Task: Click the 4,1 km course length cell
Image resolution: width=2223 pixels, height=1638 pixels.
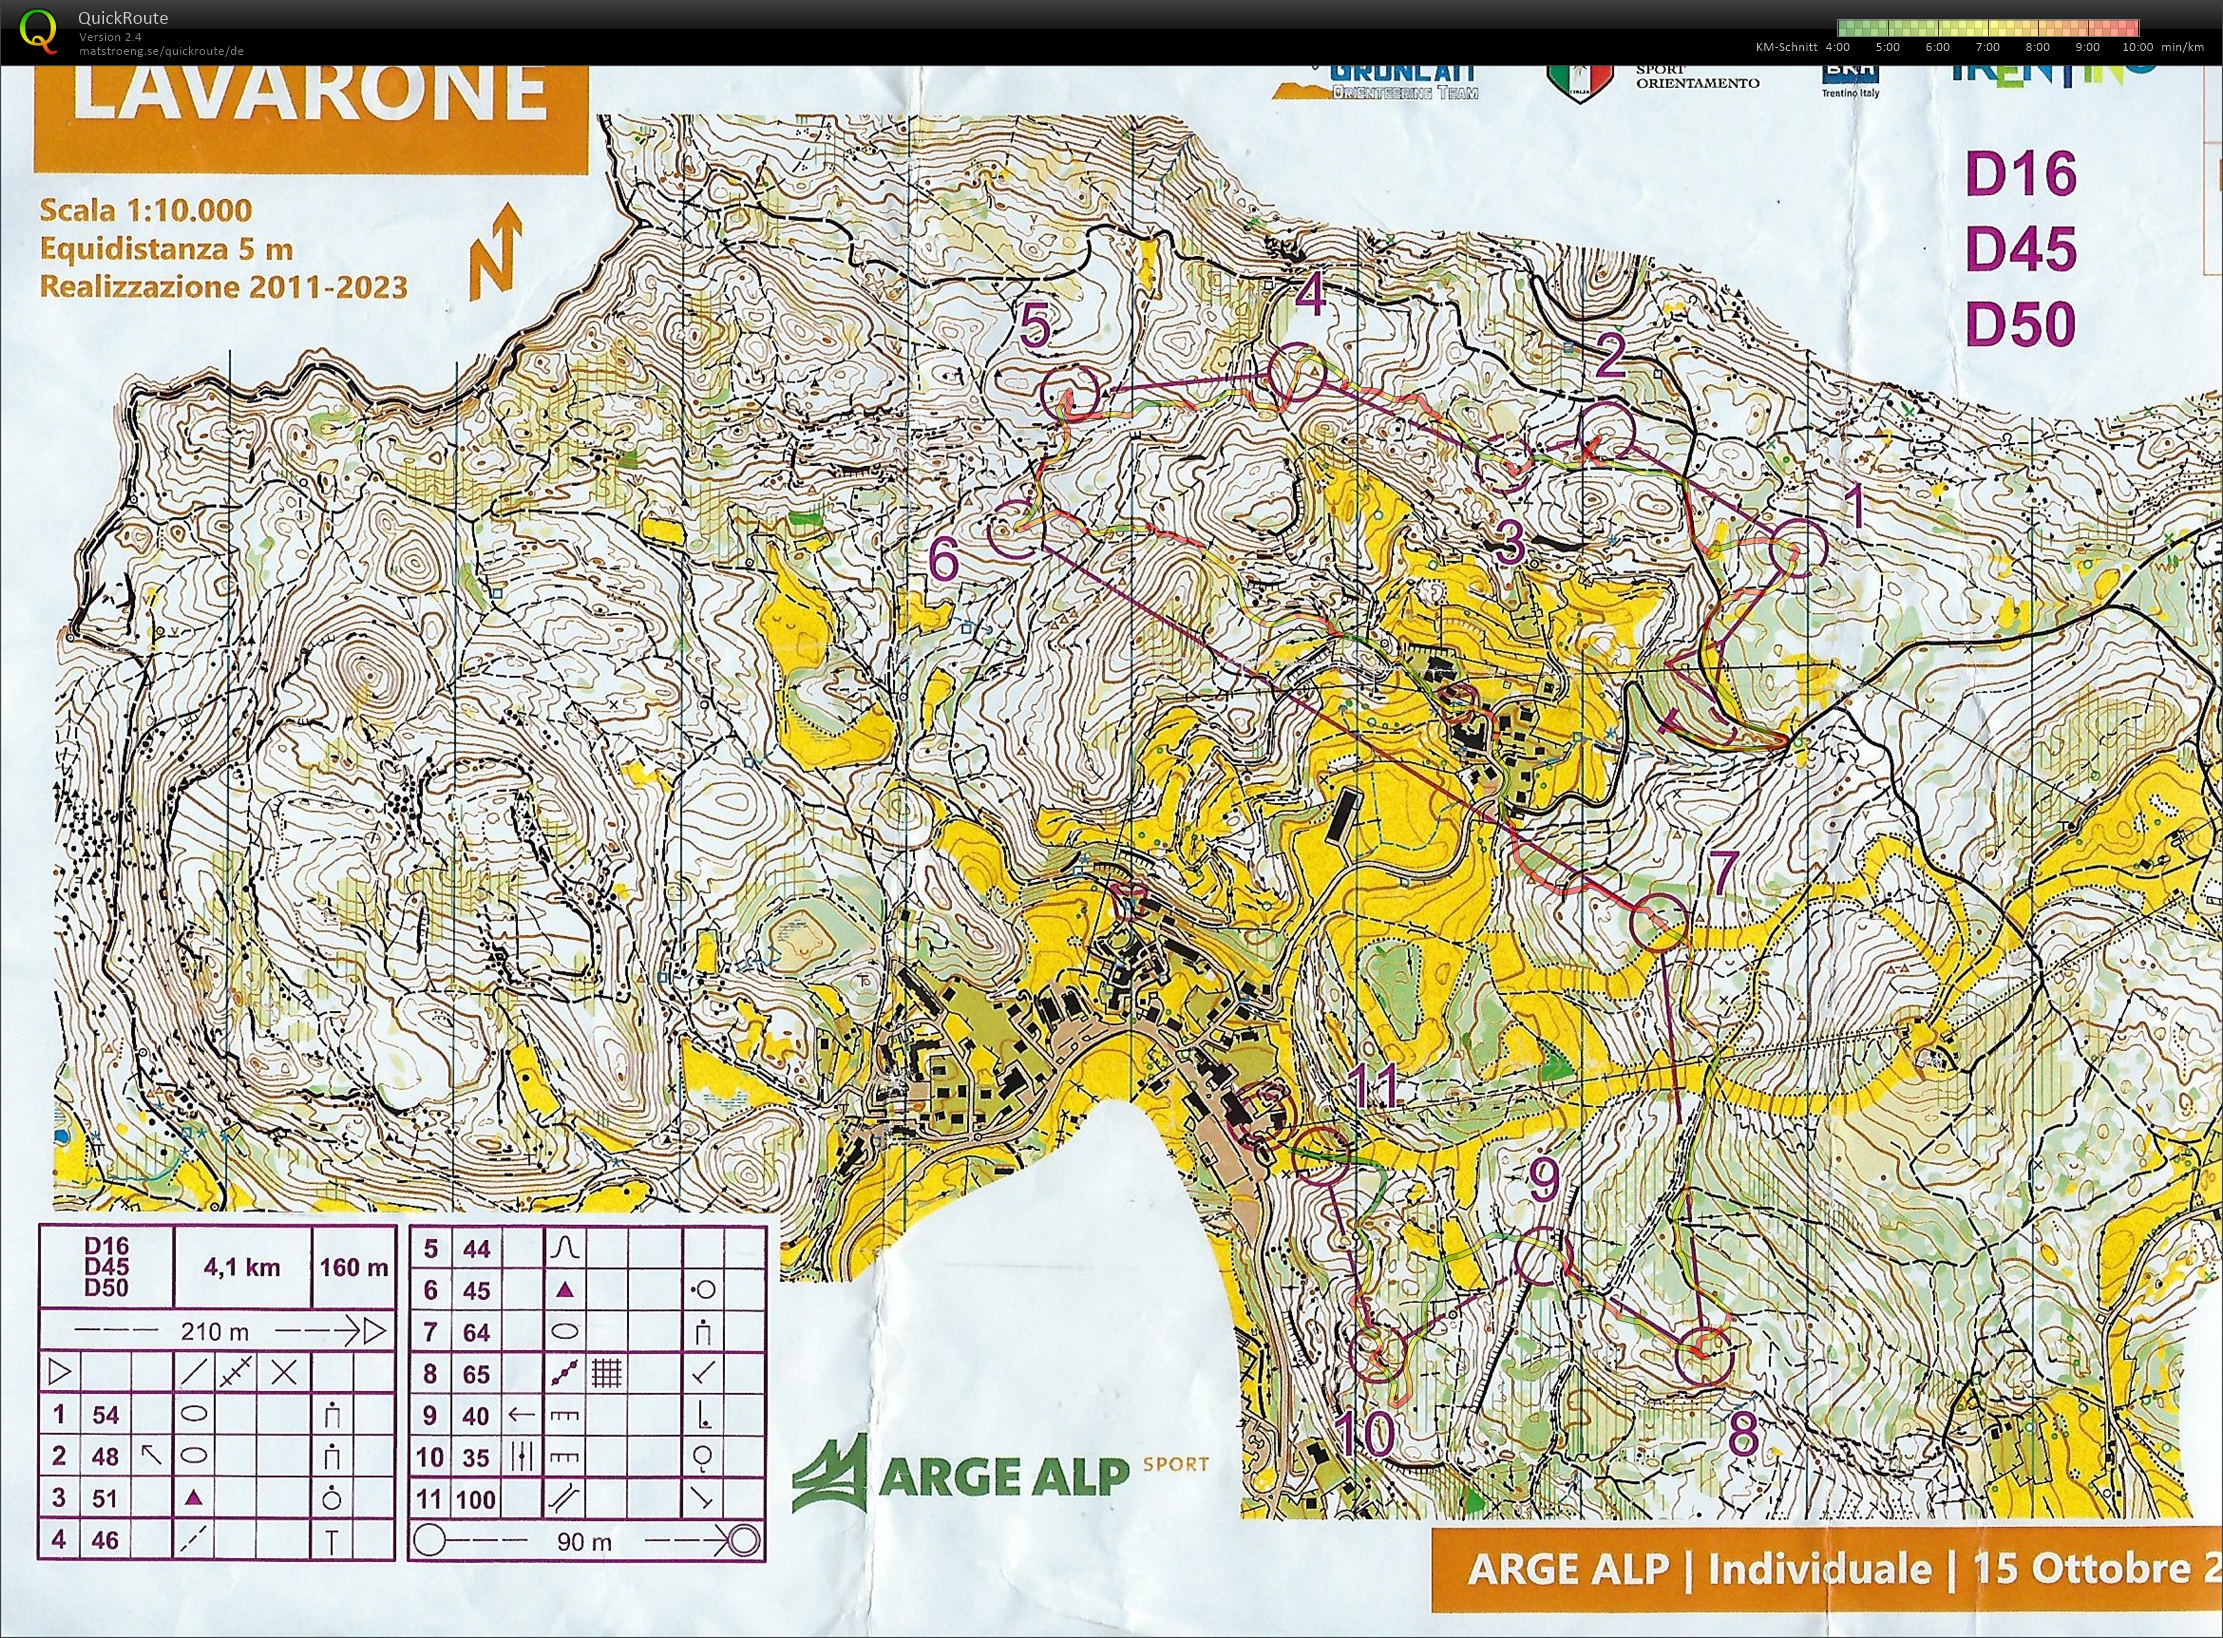Action: (x=241, y=1268)
